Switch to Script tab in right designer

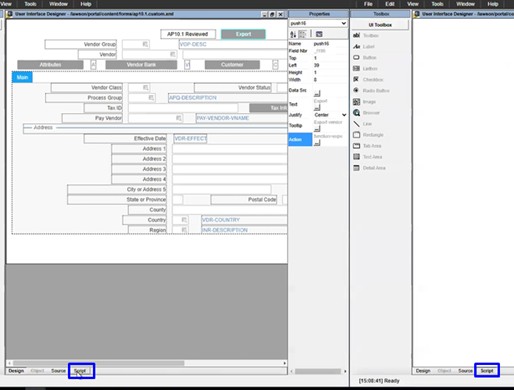click(x=487, y=371)
